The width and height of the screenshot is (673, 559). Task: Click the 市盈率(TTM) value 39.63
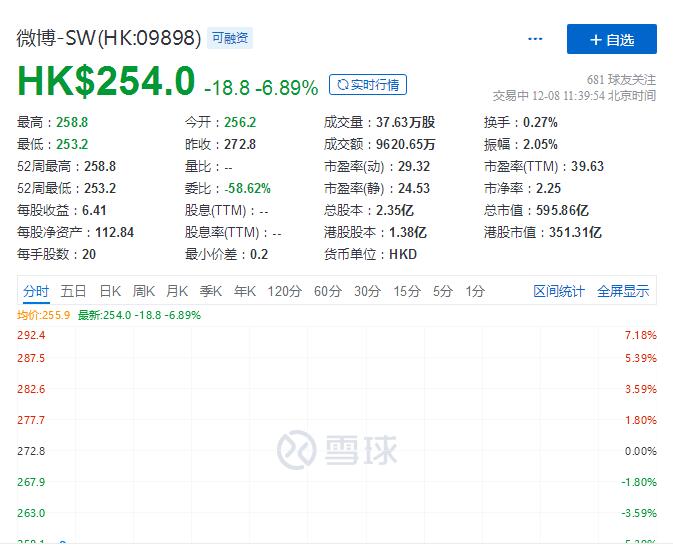click(x=587, y=167)
